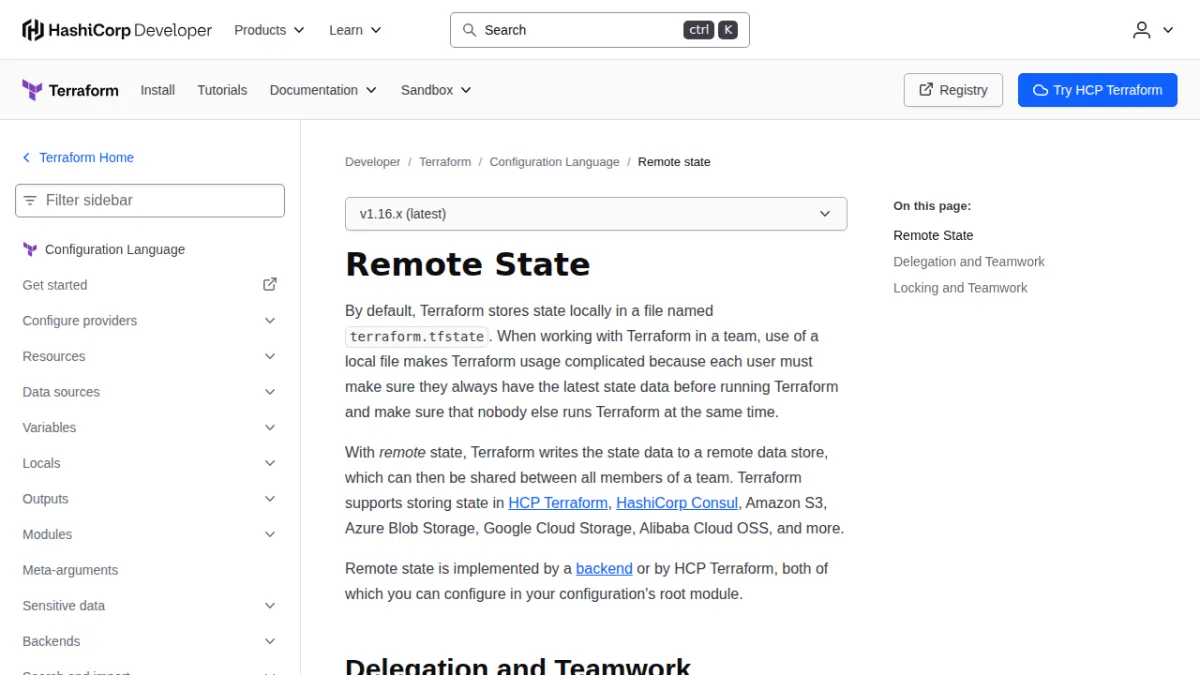Image resolution: width=1200 pixels, height=675 pixels.
Task: Expand the Backends sidebar section
Action: pos(150,642)
